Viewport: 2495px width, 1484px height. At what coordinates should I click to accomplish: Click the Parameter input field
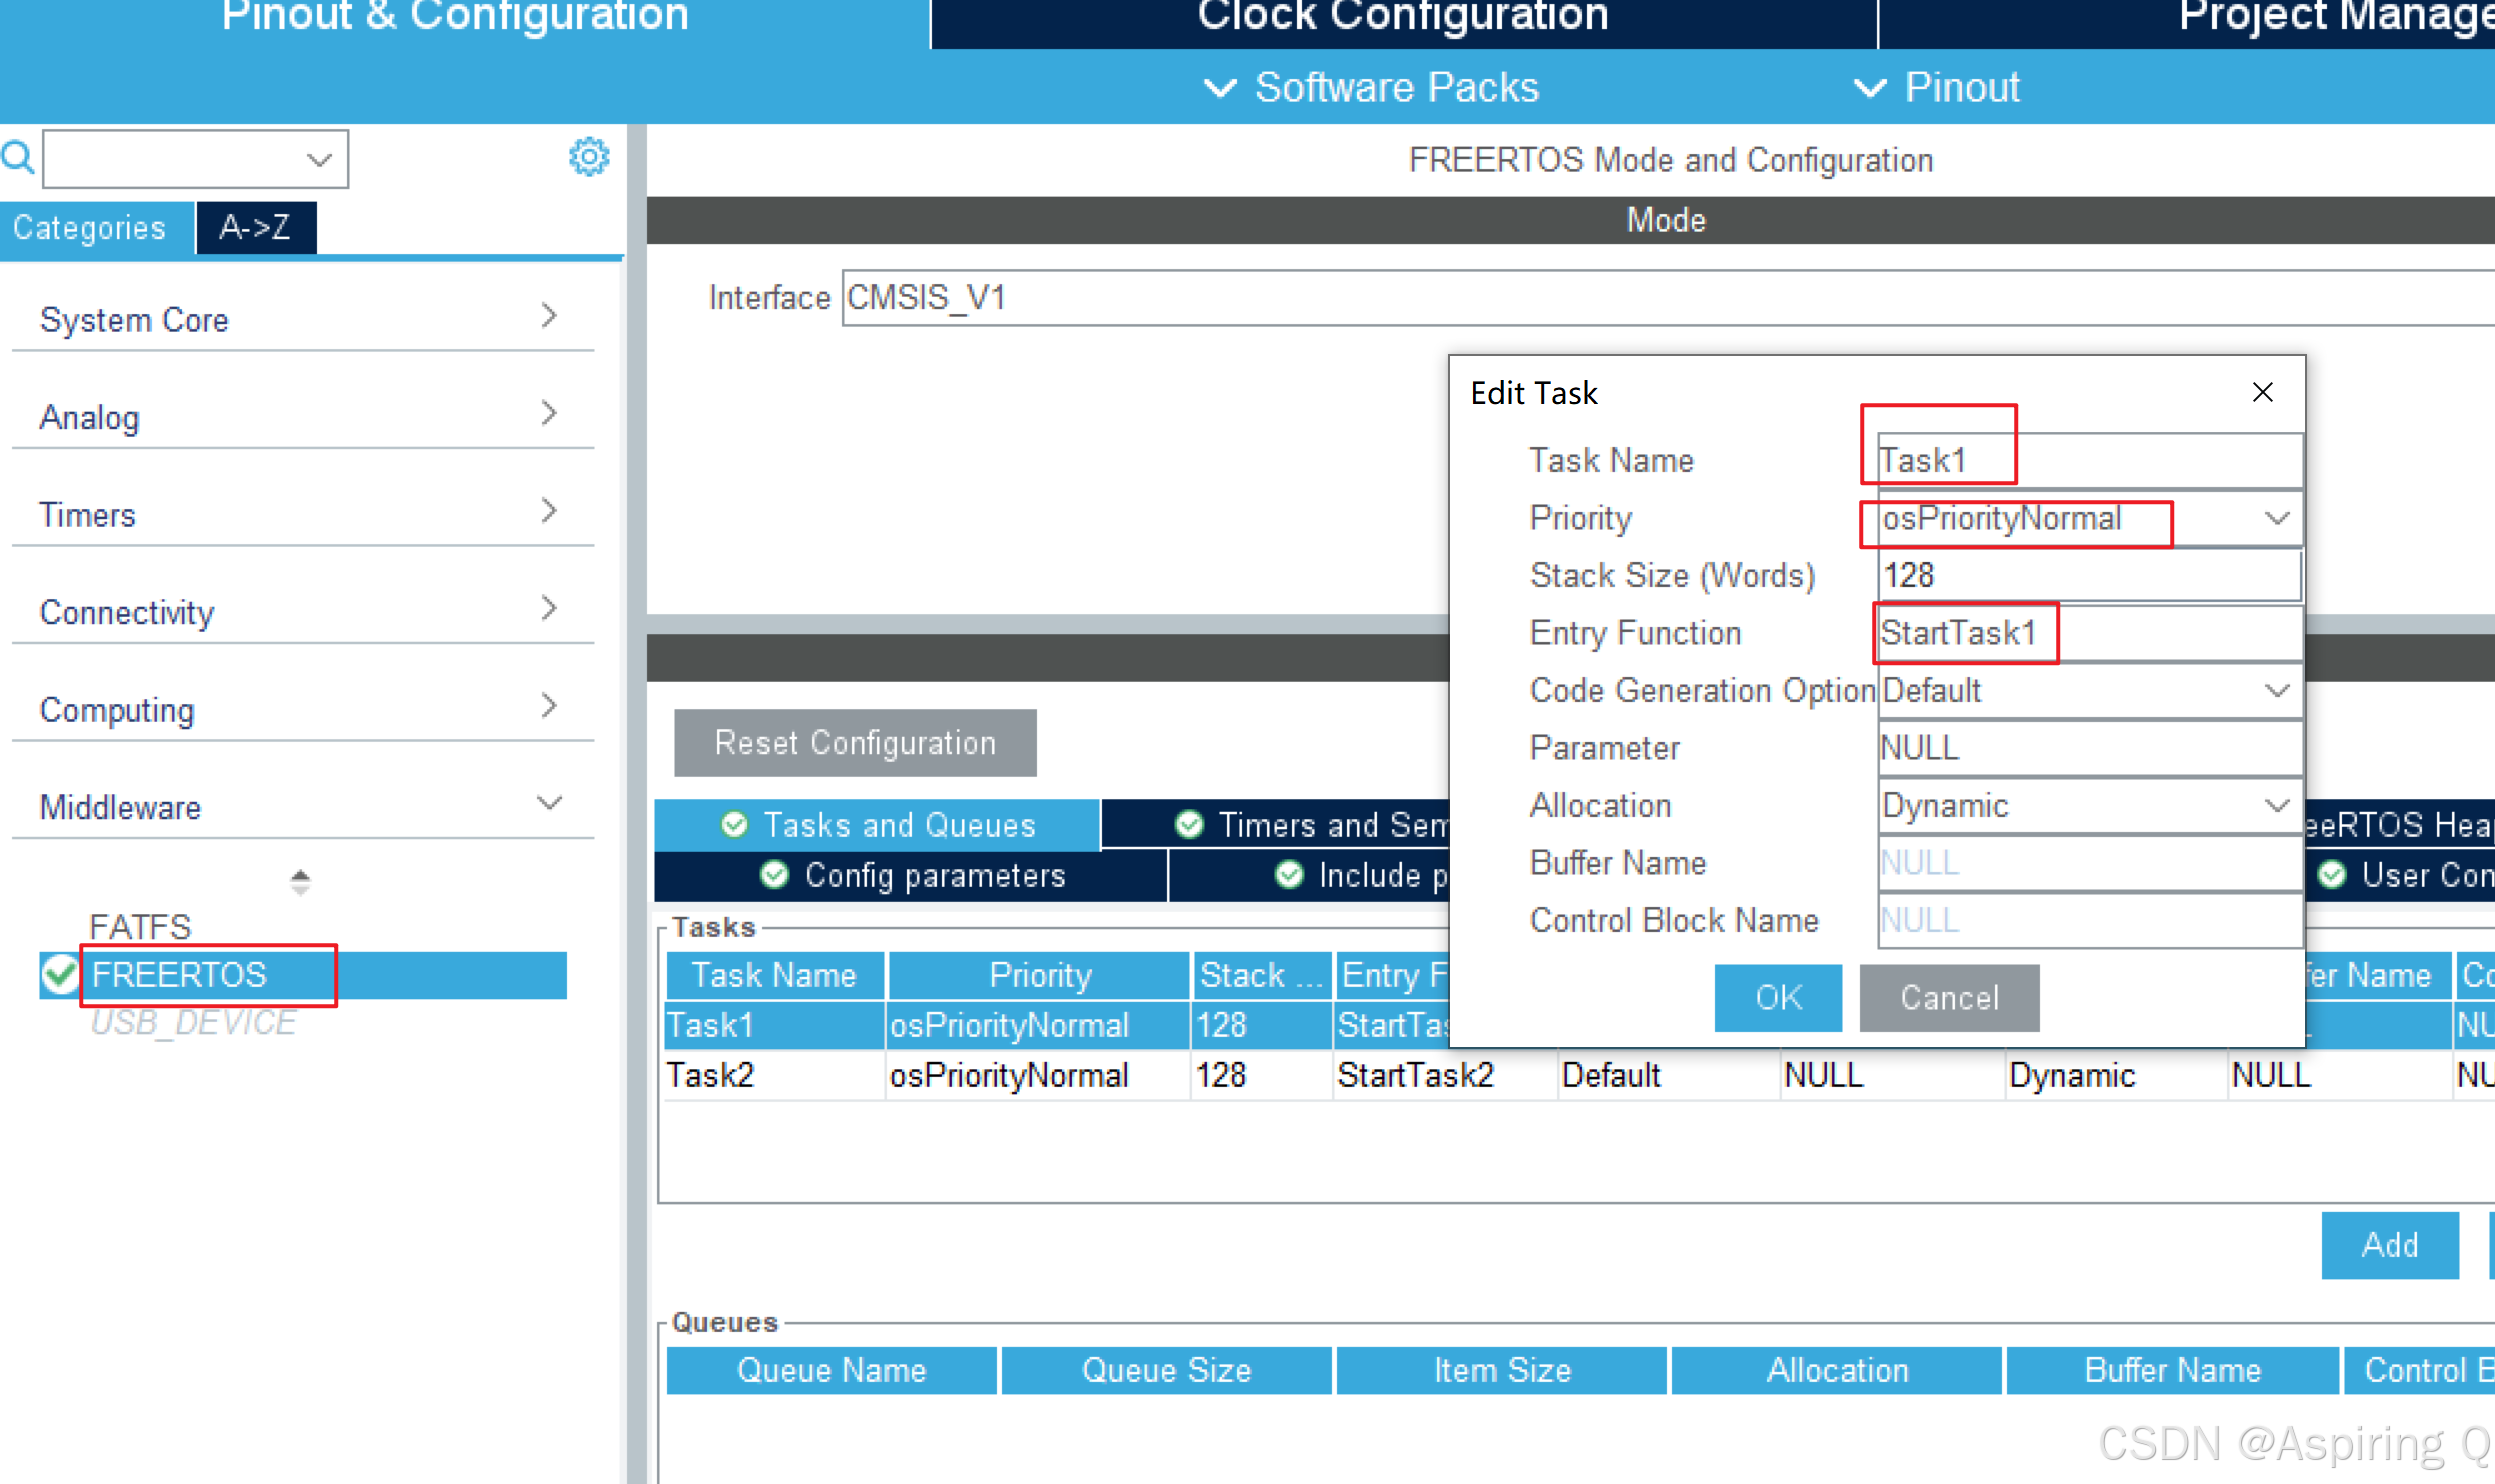(2090, 748)
